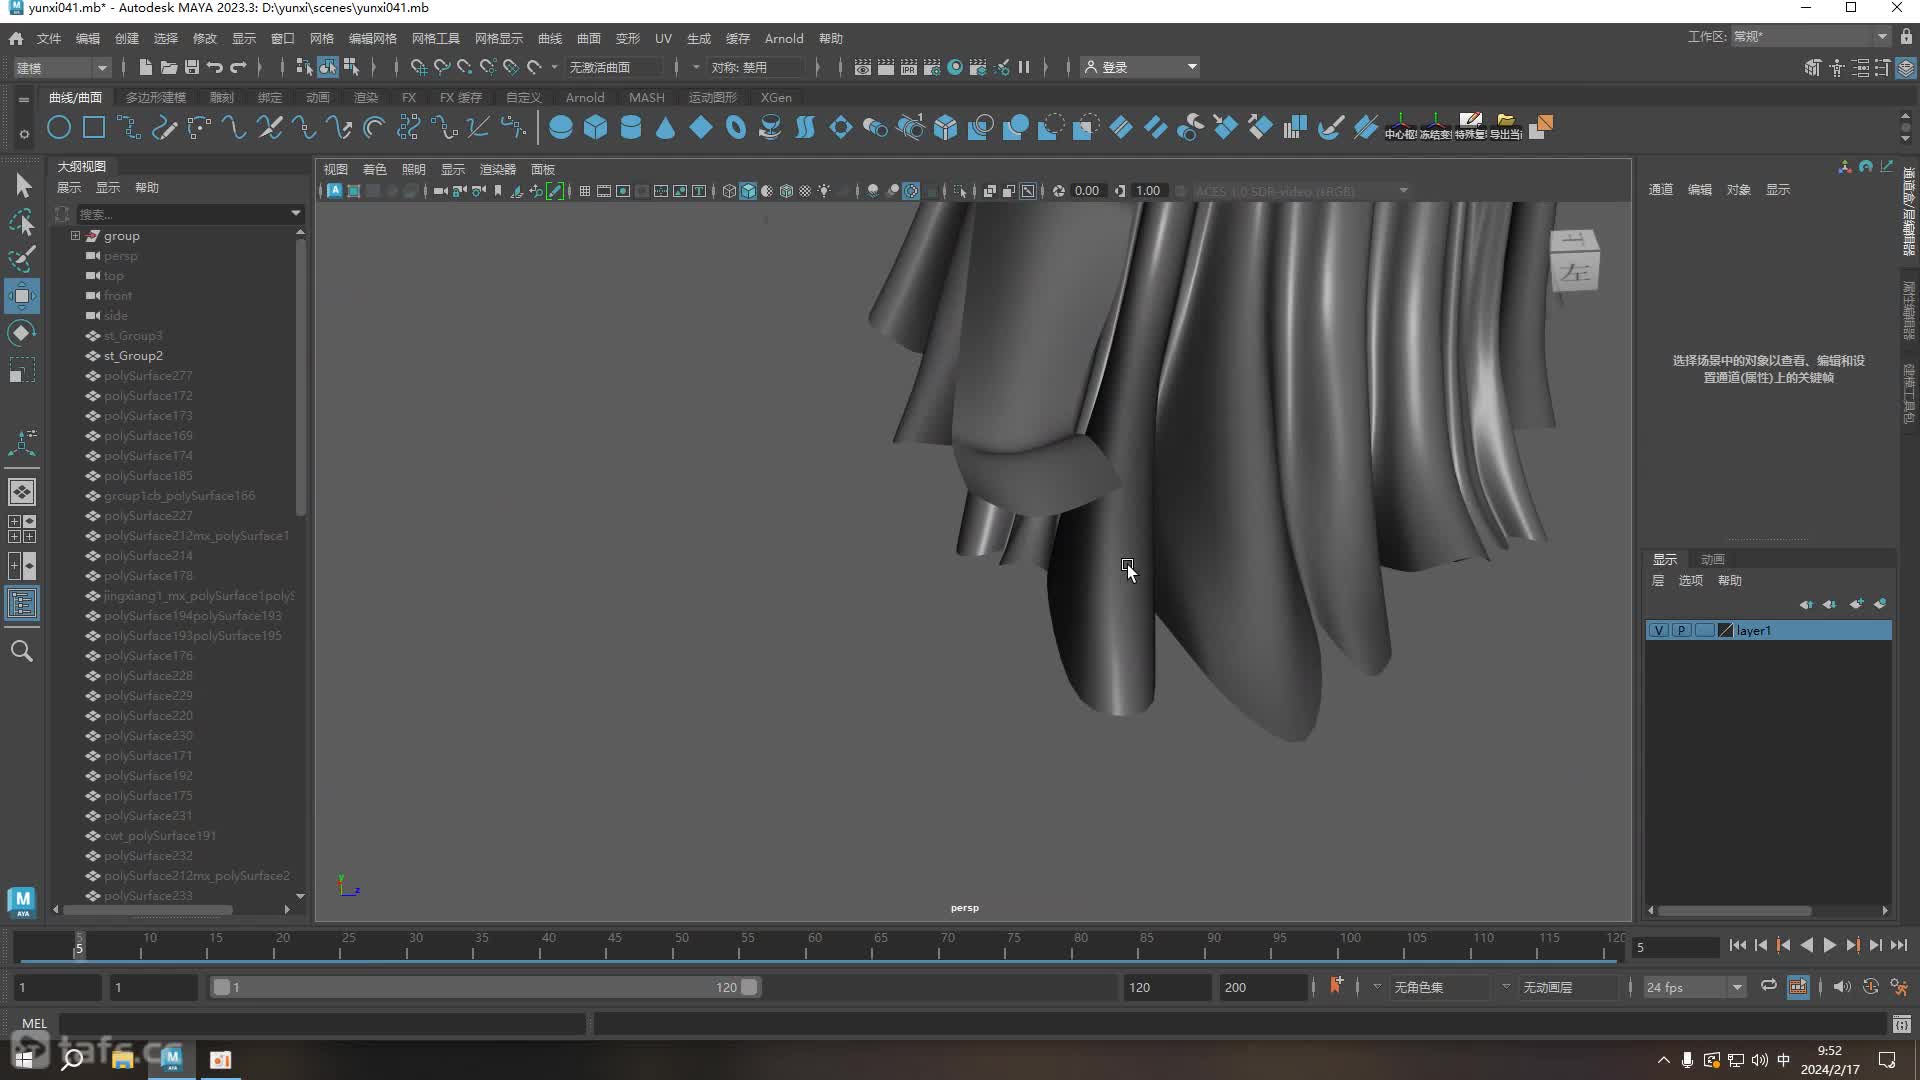
Task: Activate the Rotate tool in the toolbox
Action: click(x=22, y=333)
